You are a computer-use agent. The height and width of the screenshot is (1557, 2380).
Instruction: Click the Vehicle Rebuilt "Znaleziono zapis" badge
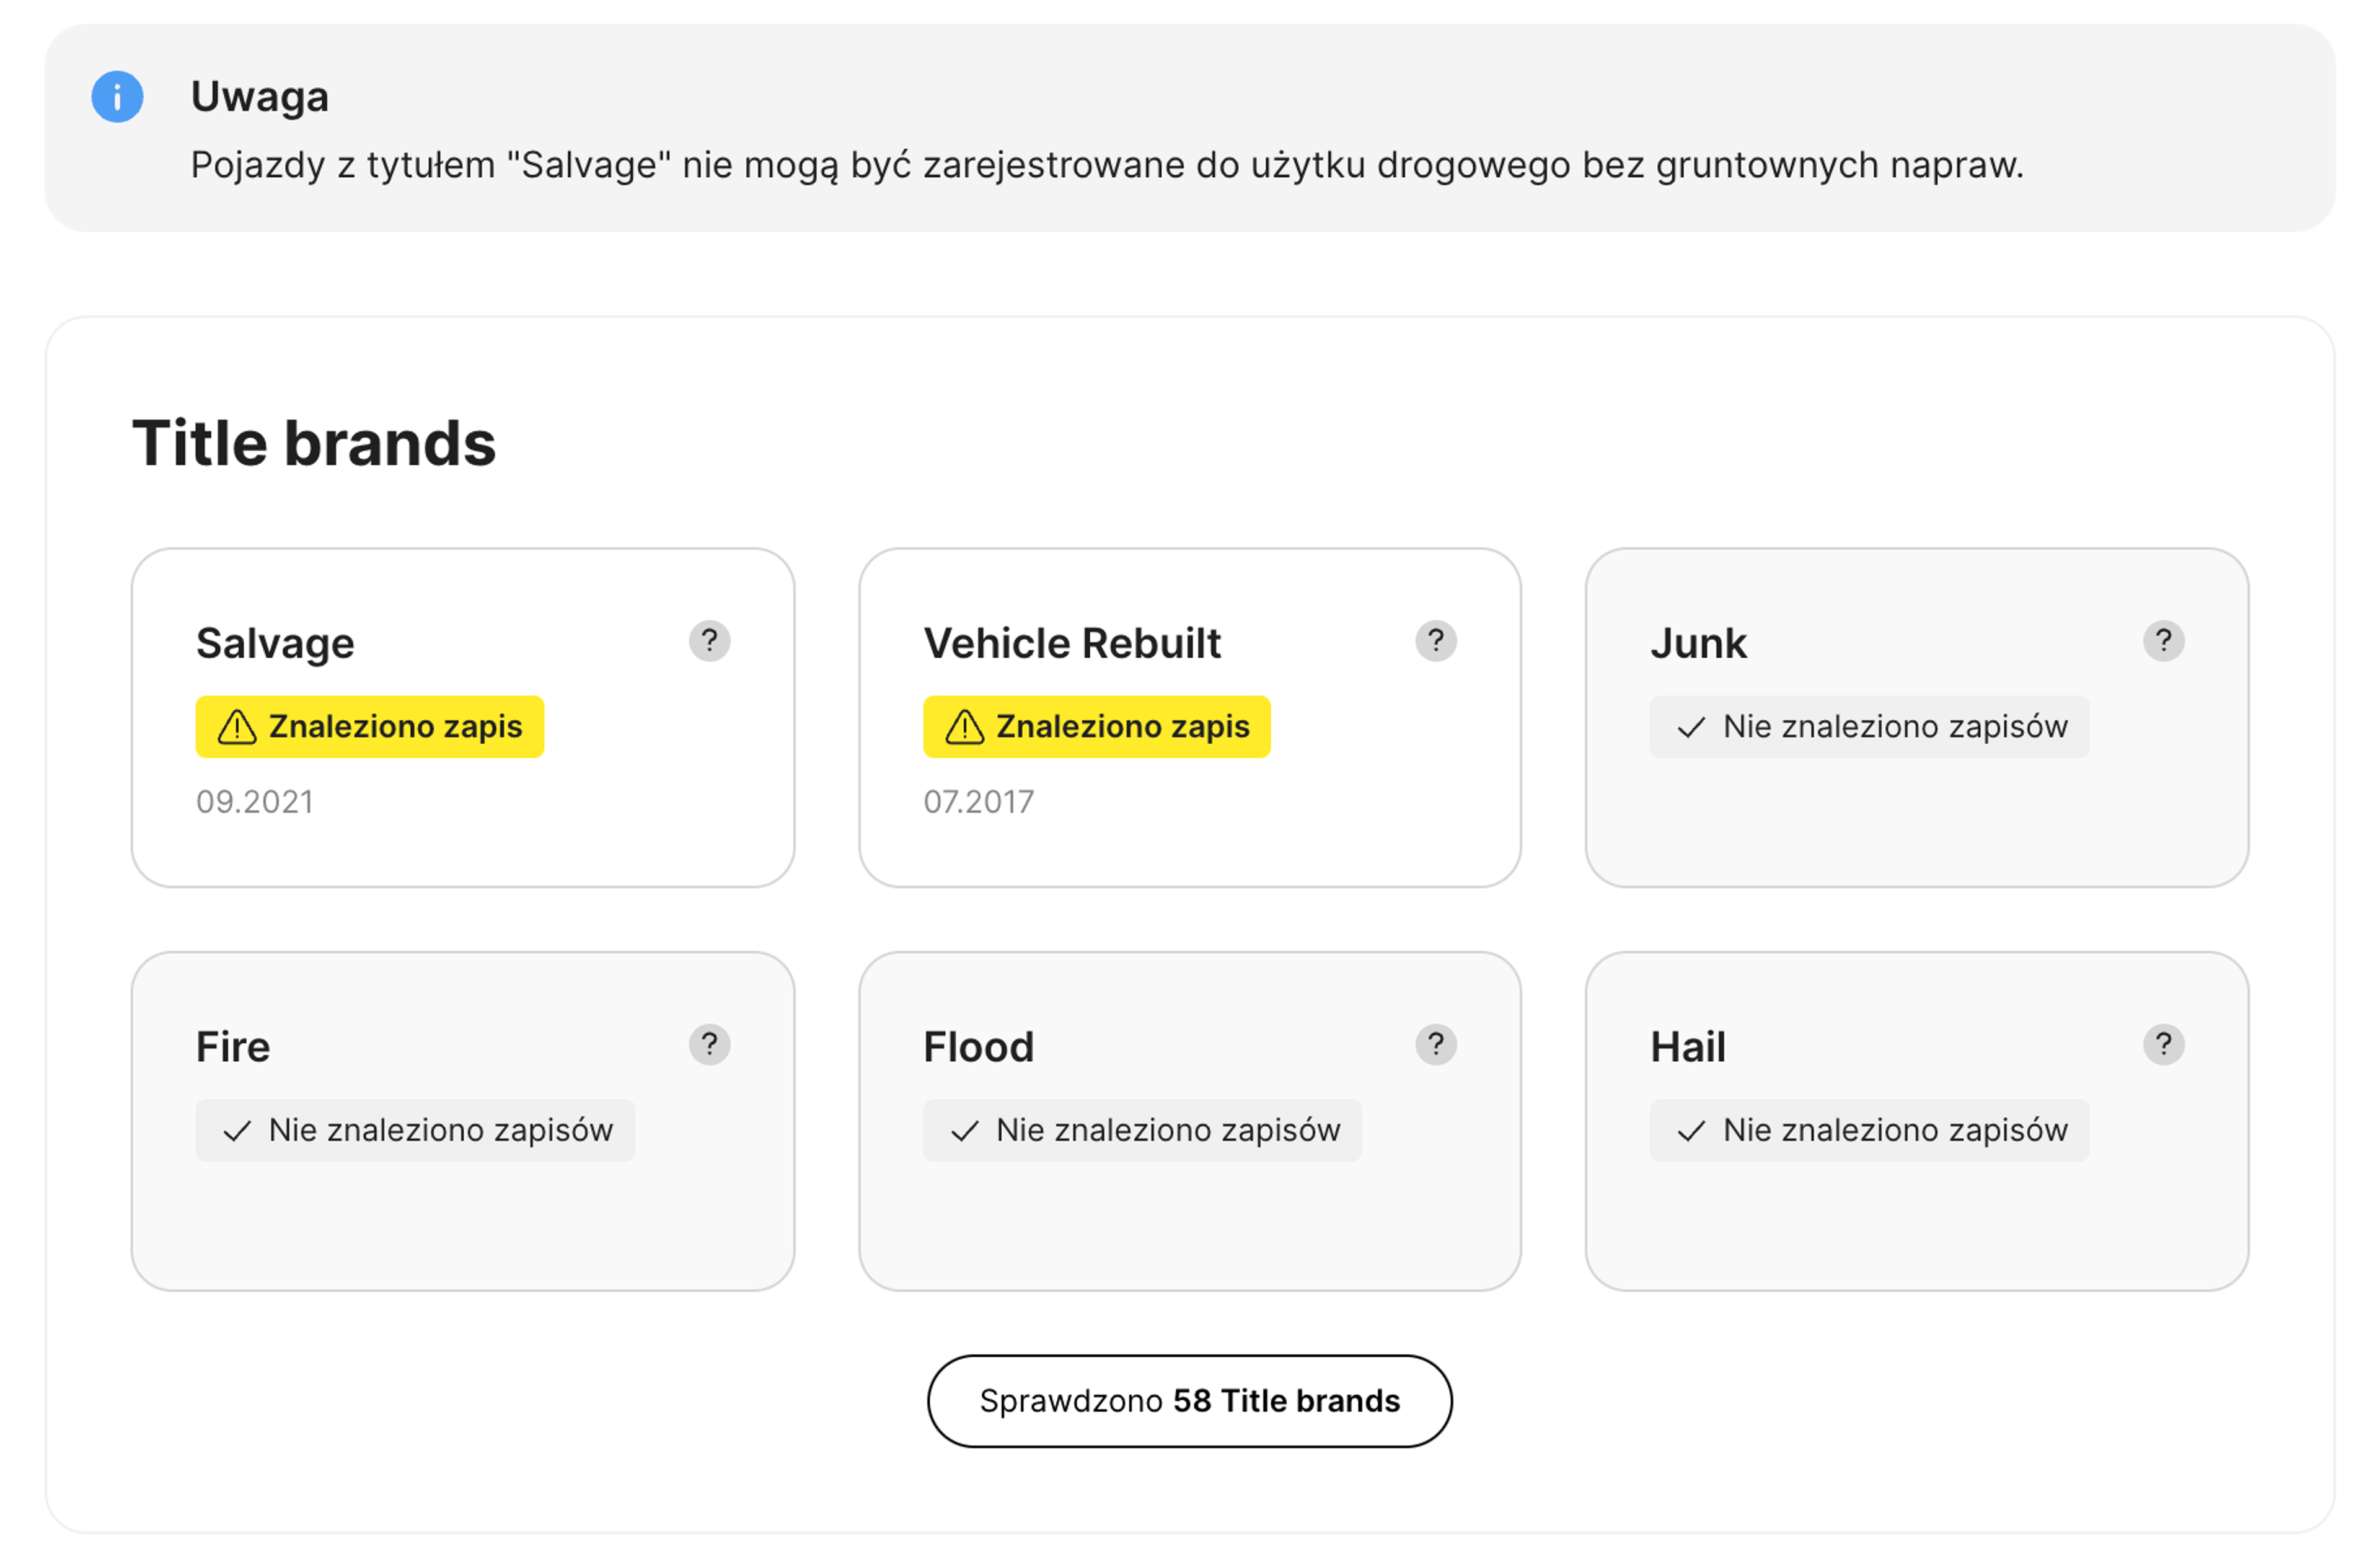(1096, 727)
